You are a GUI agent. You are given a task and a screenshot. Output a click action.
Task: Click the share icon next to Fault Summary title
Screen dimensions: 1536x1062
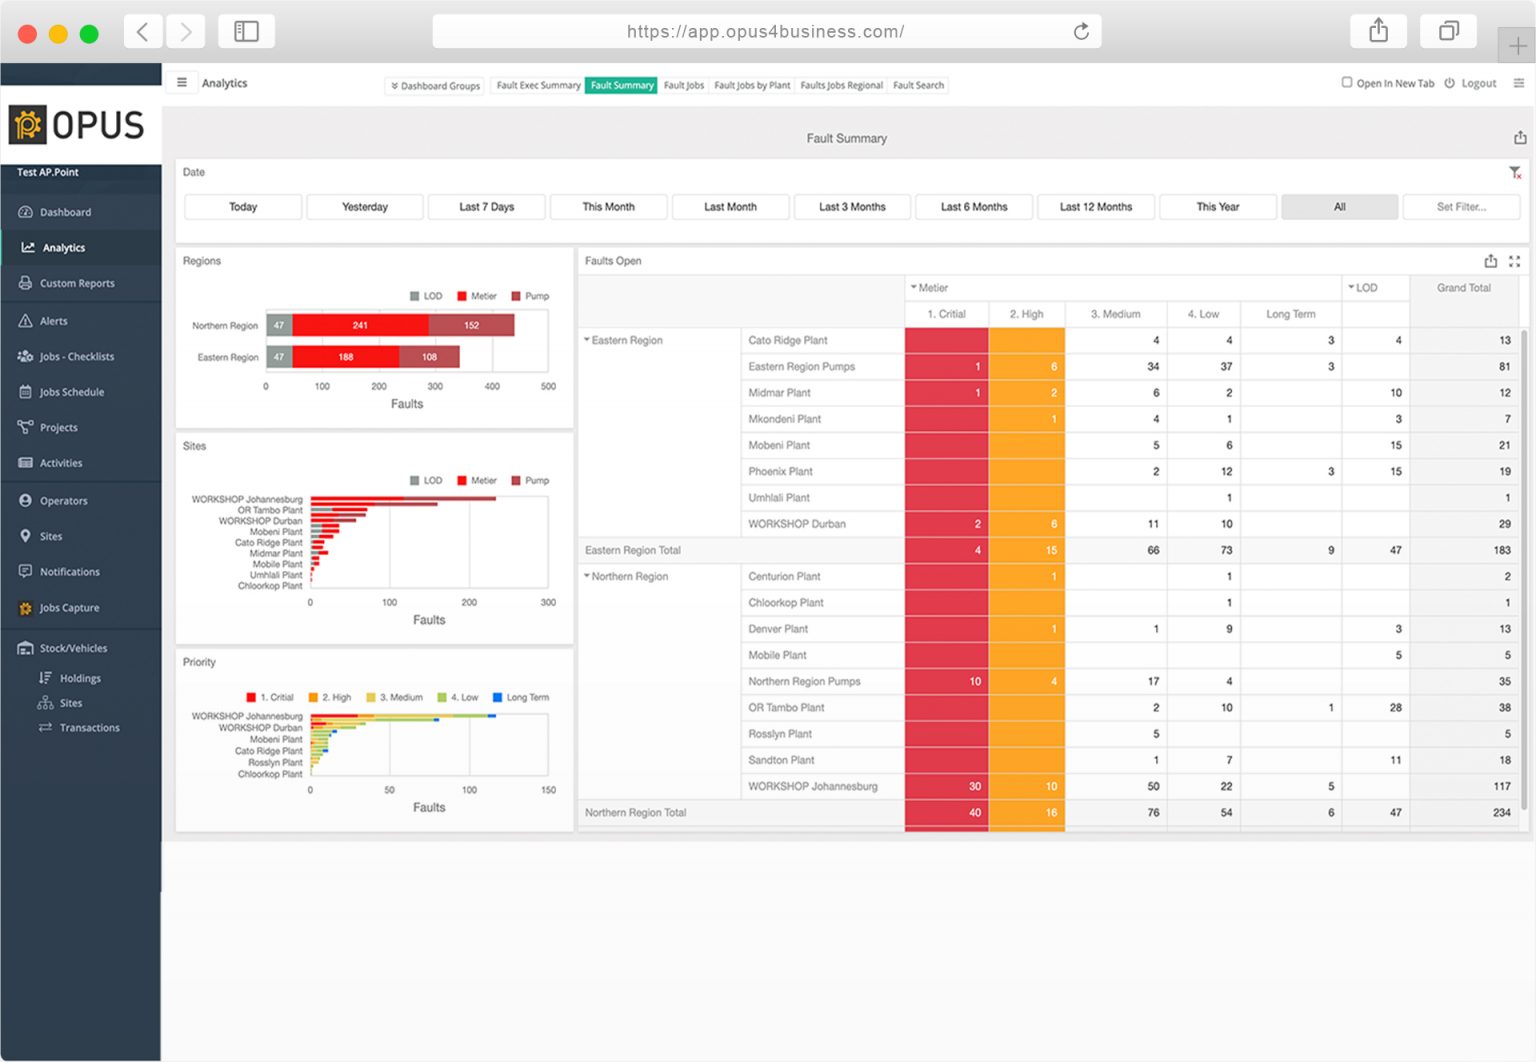click(1520, 138)
